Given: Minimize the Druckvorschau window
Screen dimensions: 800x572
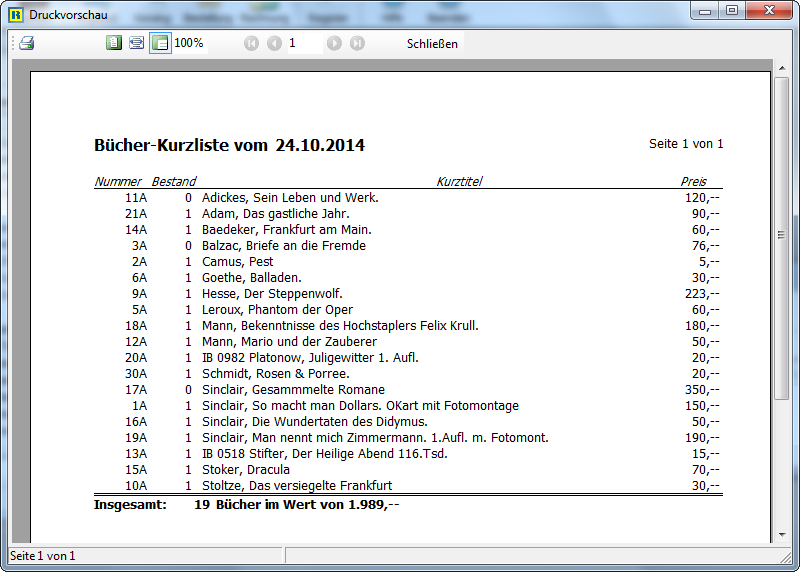Looking at the screenshot, I should pos(707,11).
